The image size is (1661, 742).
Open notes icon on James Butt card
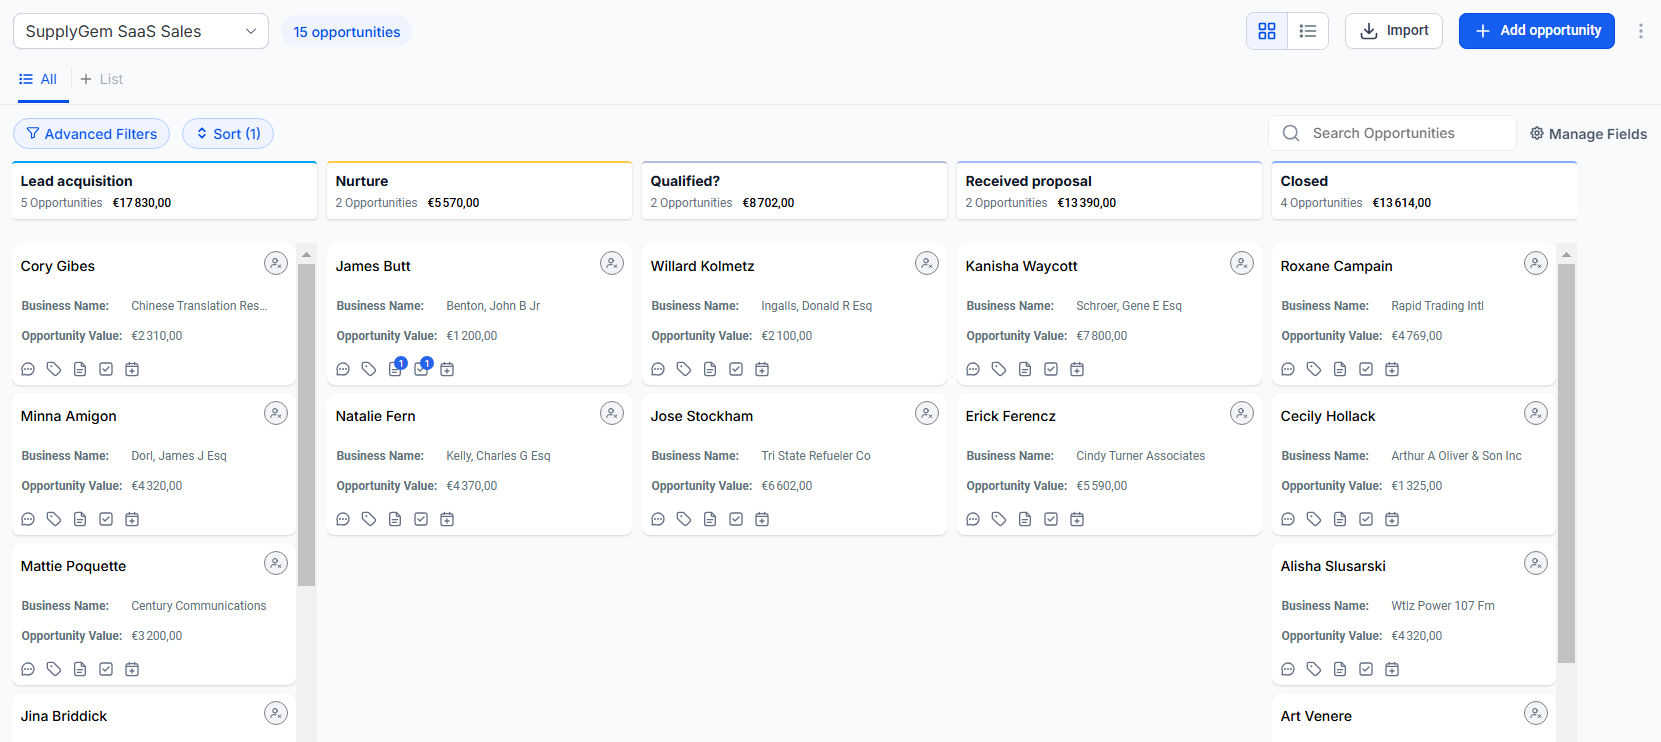pos(395,369)
